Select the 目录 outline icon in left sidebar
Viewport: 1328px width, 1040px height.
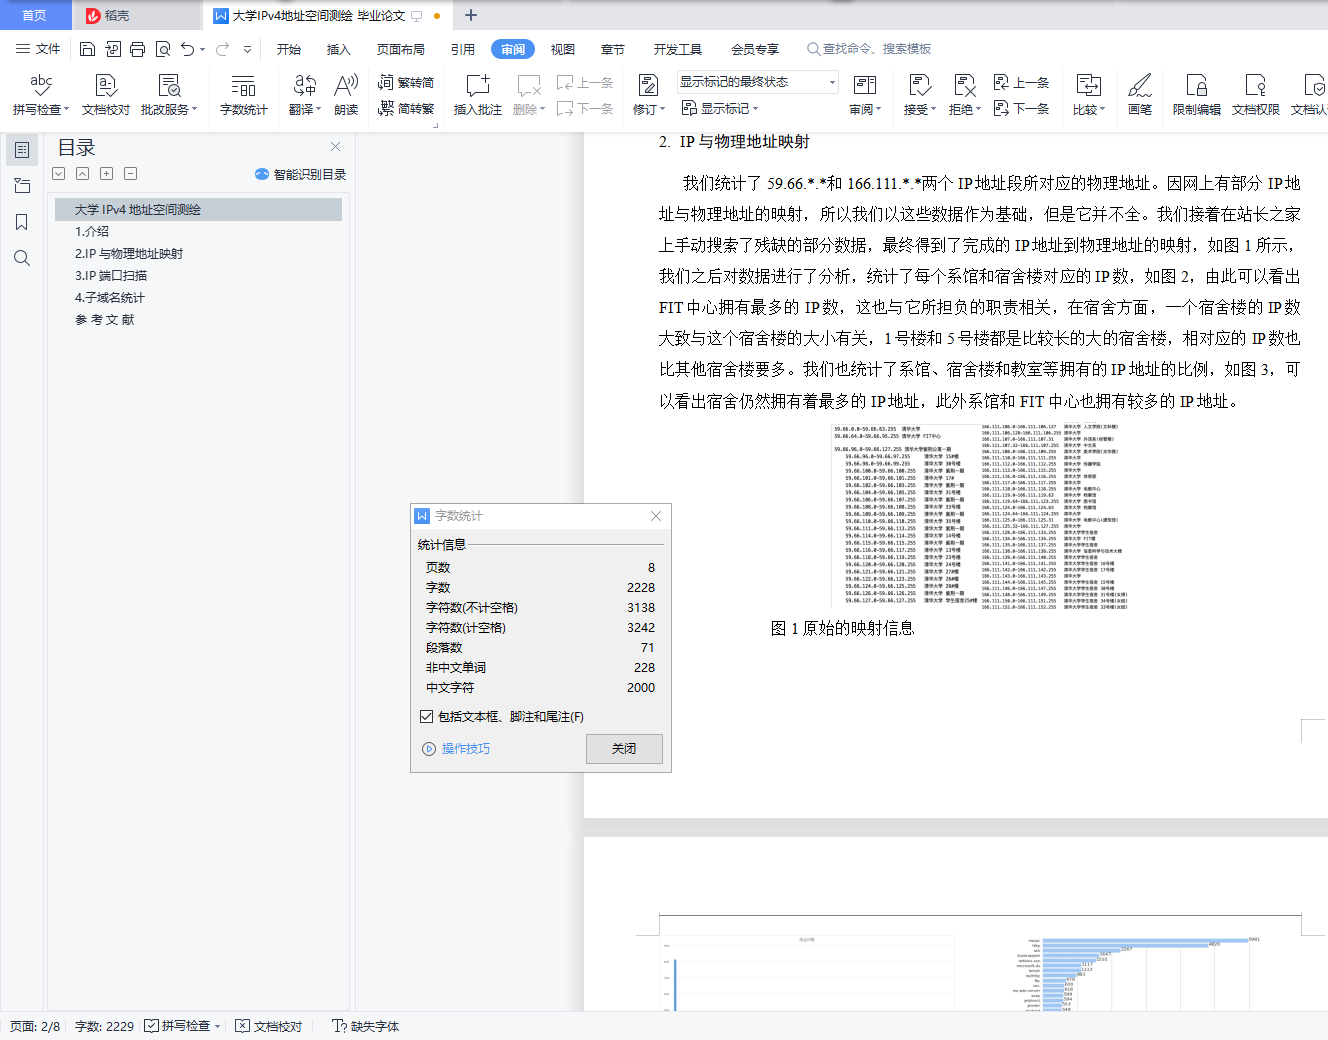click(x=22, y=150)
